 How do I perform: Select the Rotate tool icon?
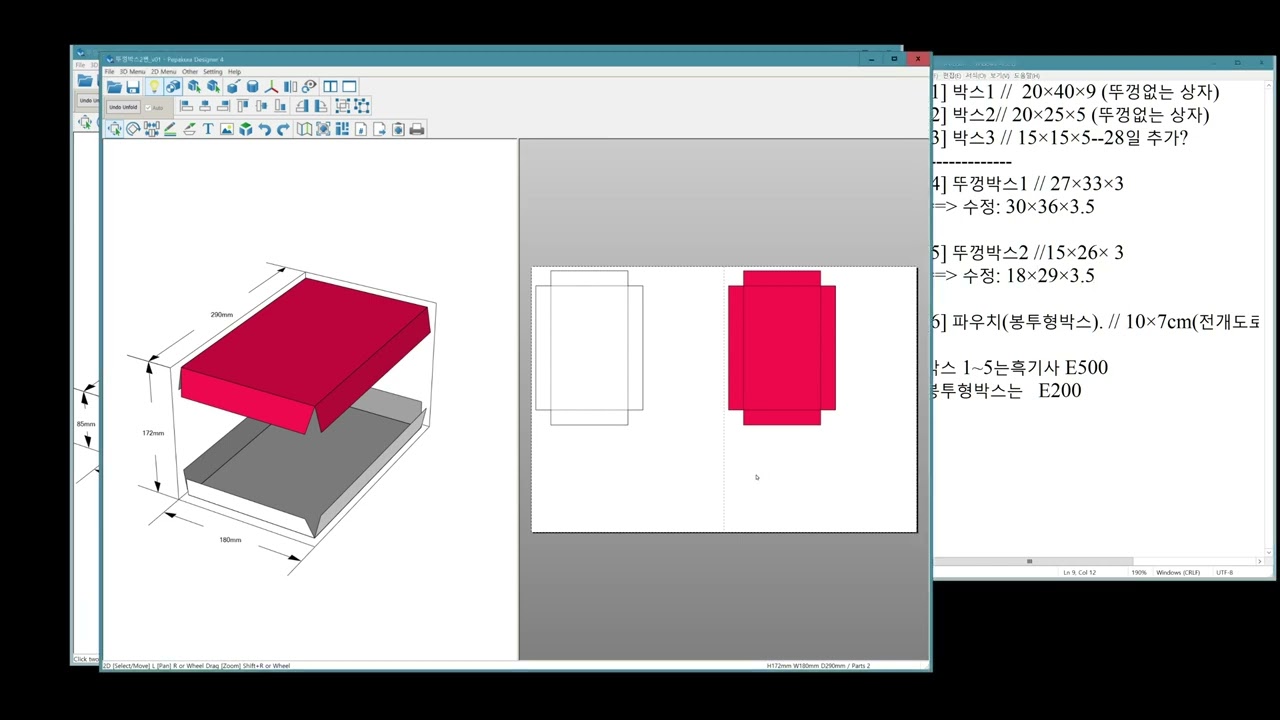[x=133, y=129]
